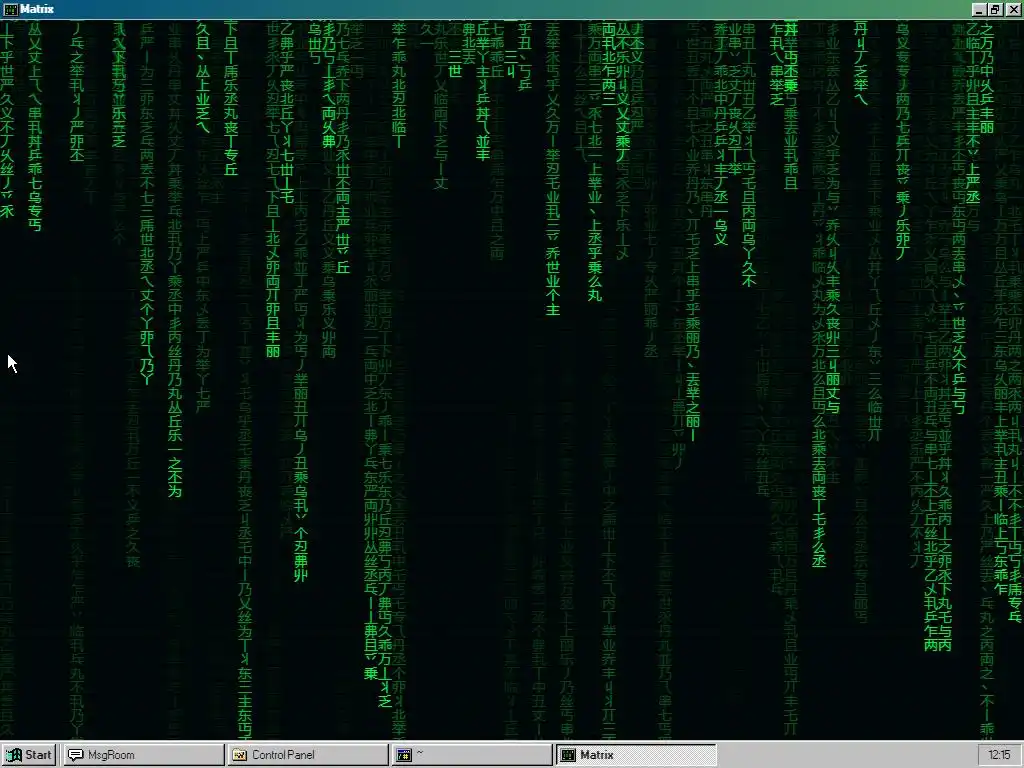The height and width of the screenshot is (768, 1024).
Task: Close the Matrix window
Action: (1013, 9)
